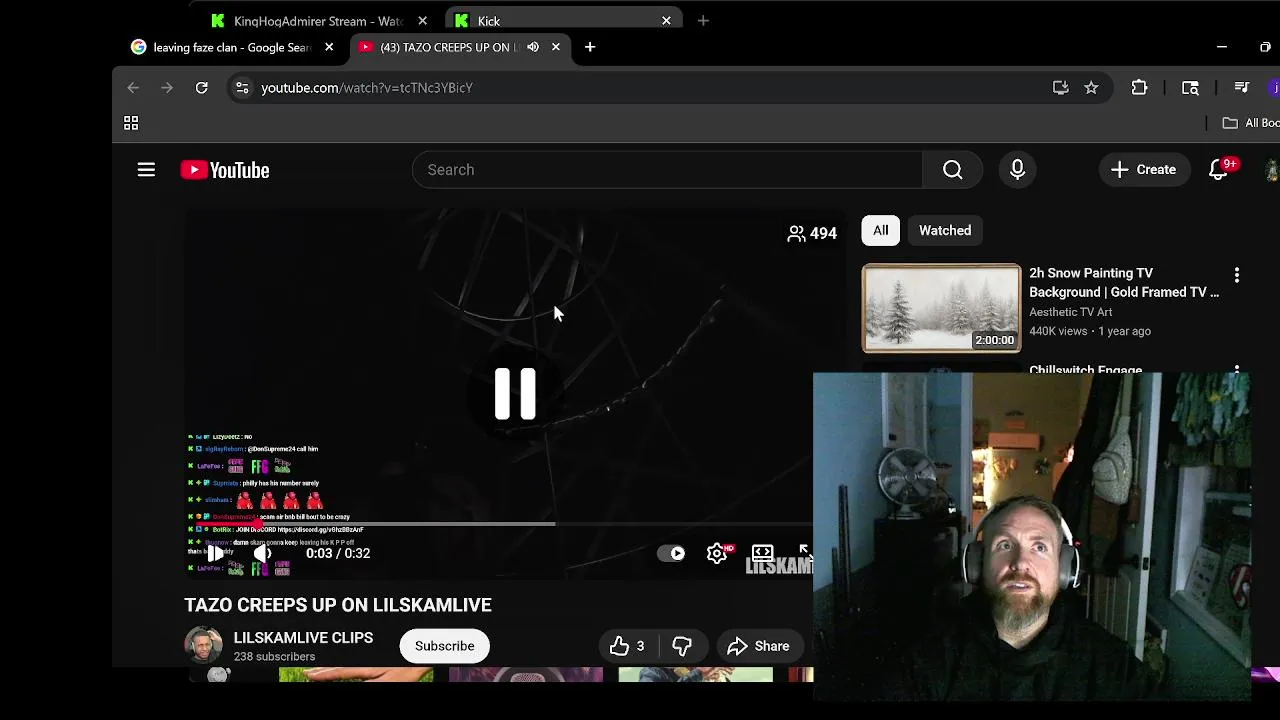Toggle the autoplay switch
This screenshot has height=720, width=1280.
pos(671,553)
